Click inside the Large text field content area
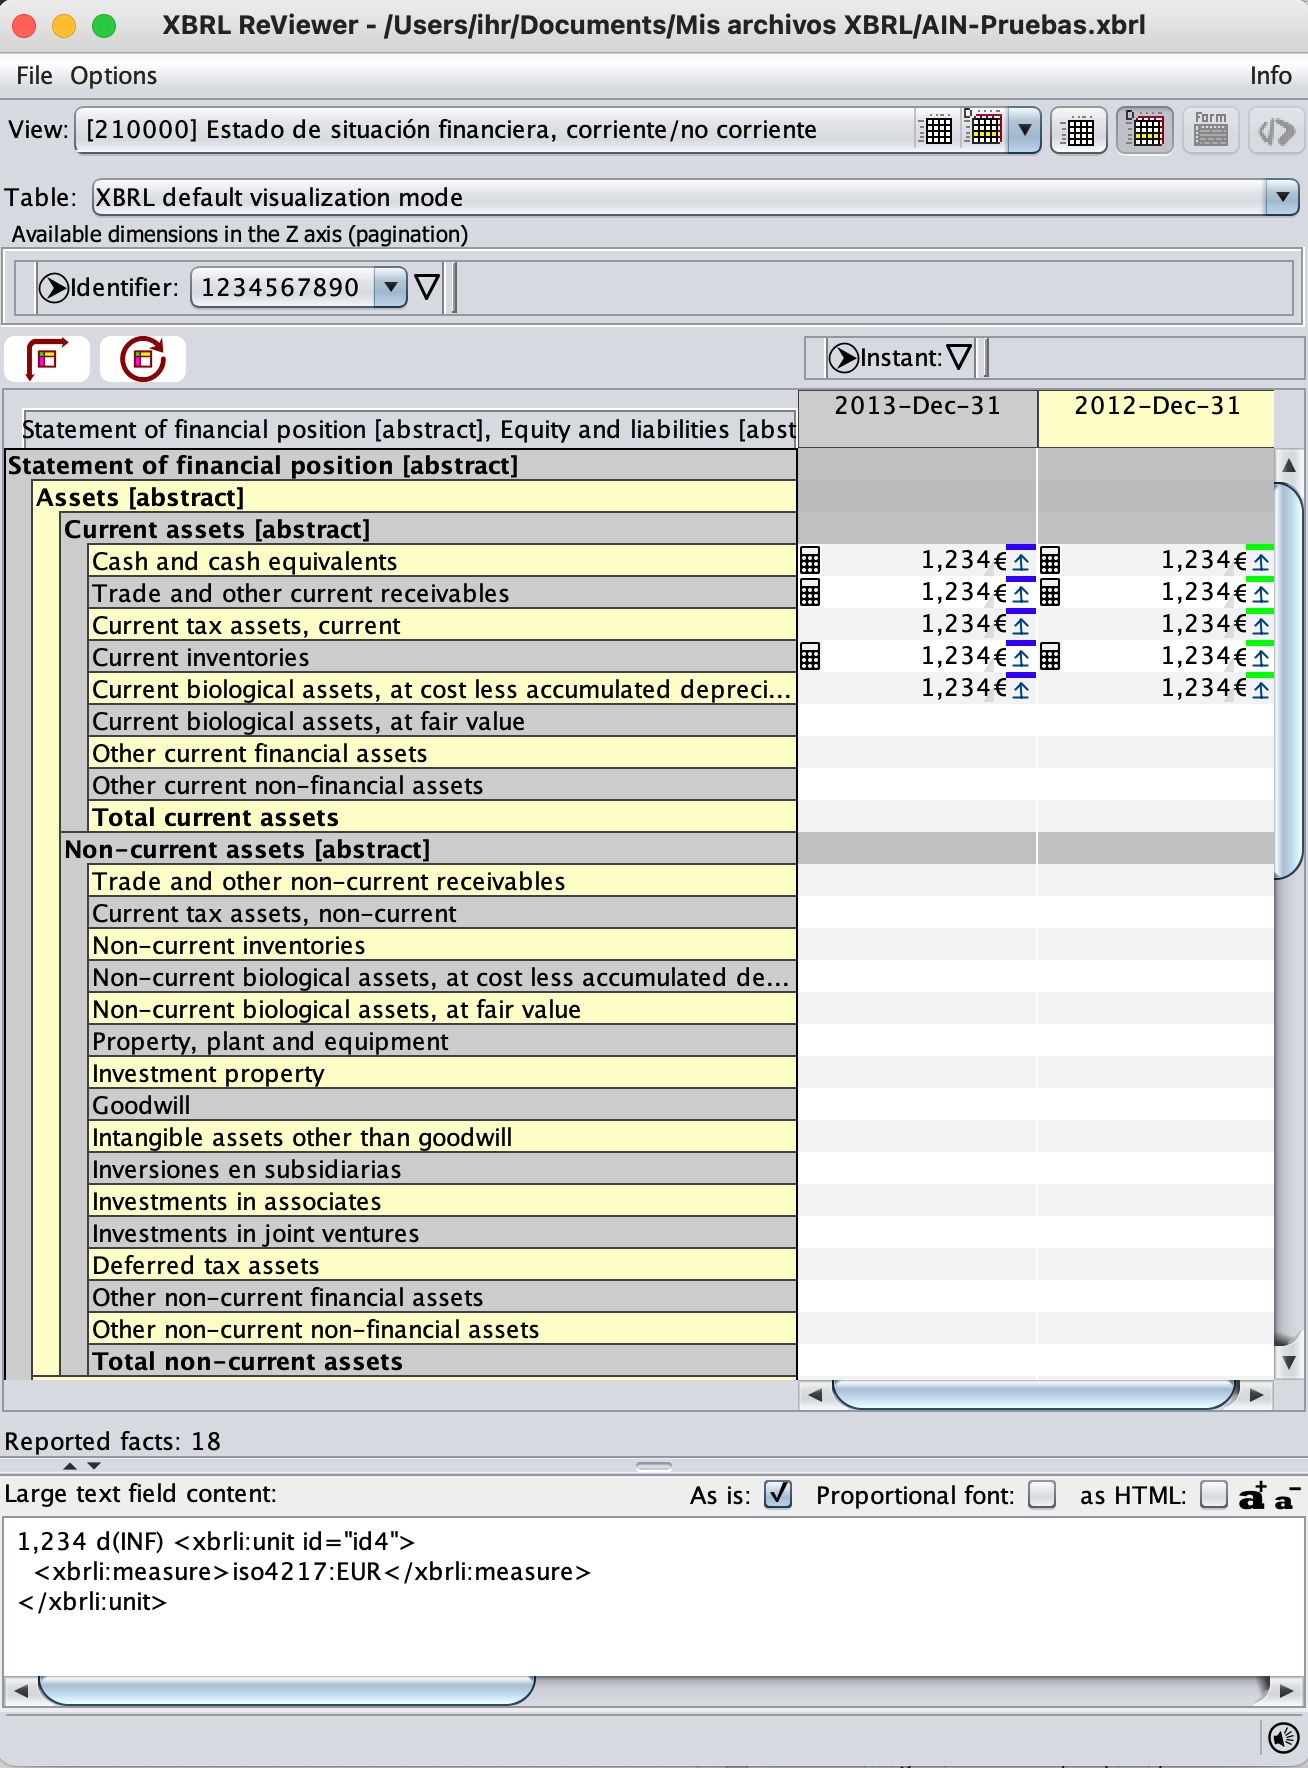This screenshot has height=1768, width=1308. [x=654, y=1596]
